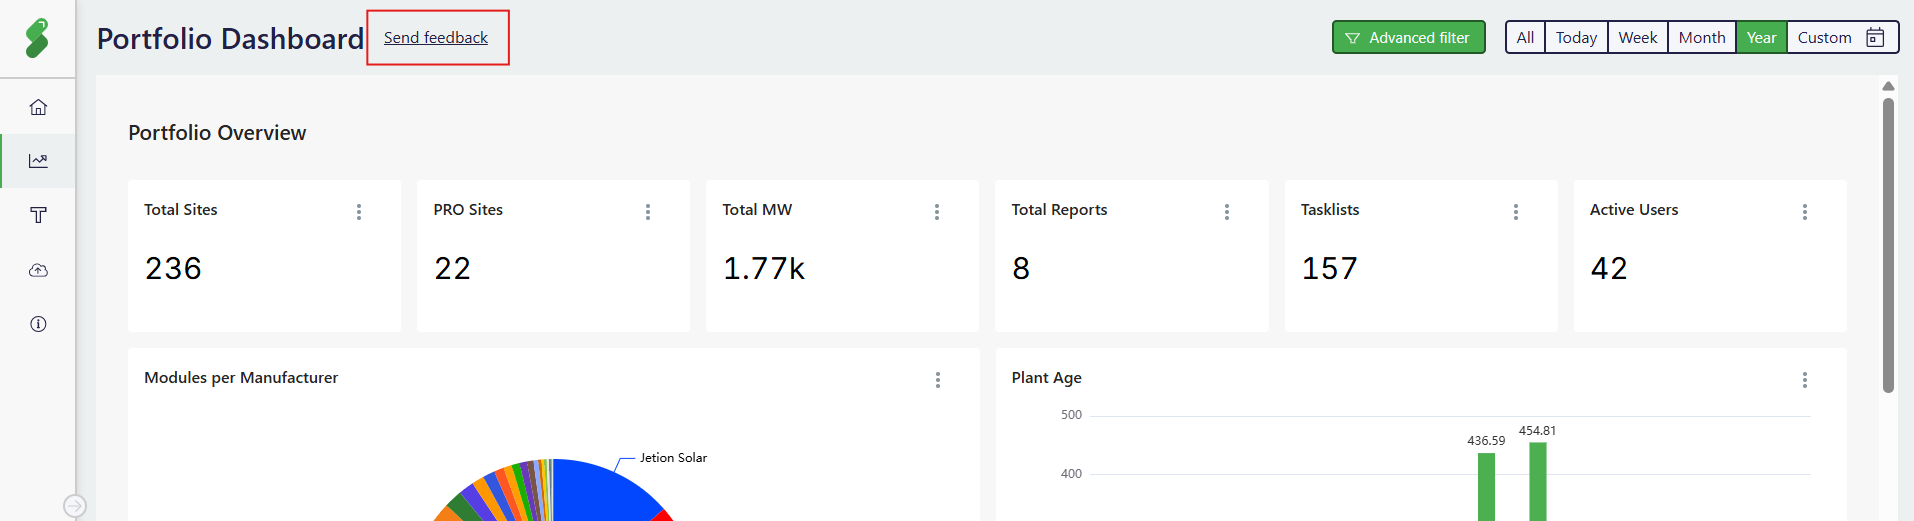Screen dimensions: 1914x521
Task: Click the Plant Age chart title
Action: pos(1046,378)
